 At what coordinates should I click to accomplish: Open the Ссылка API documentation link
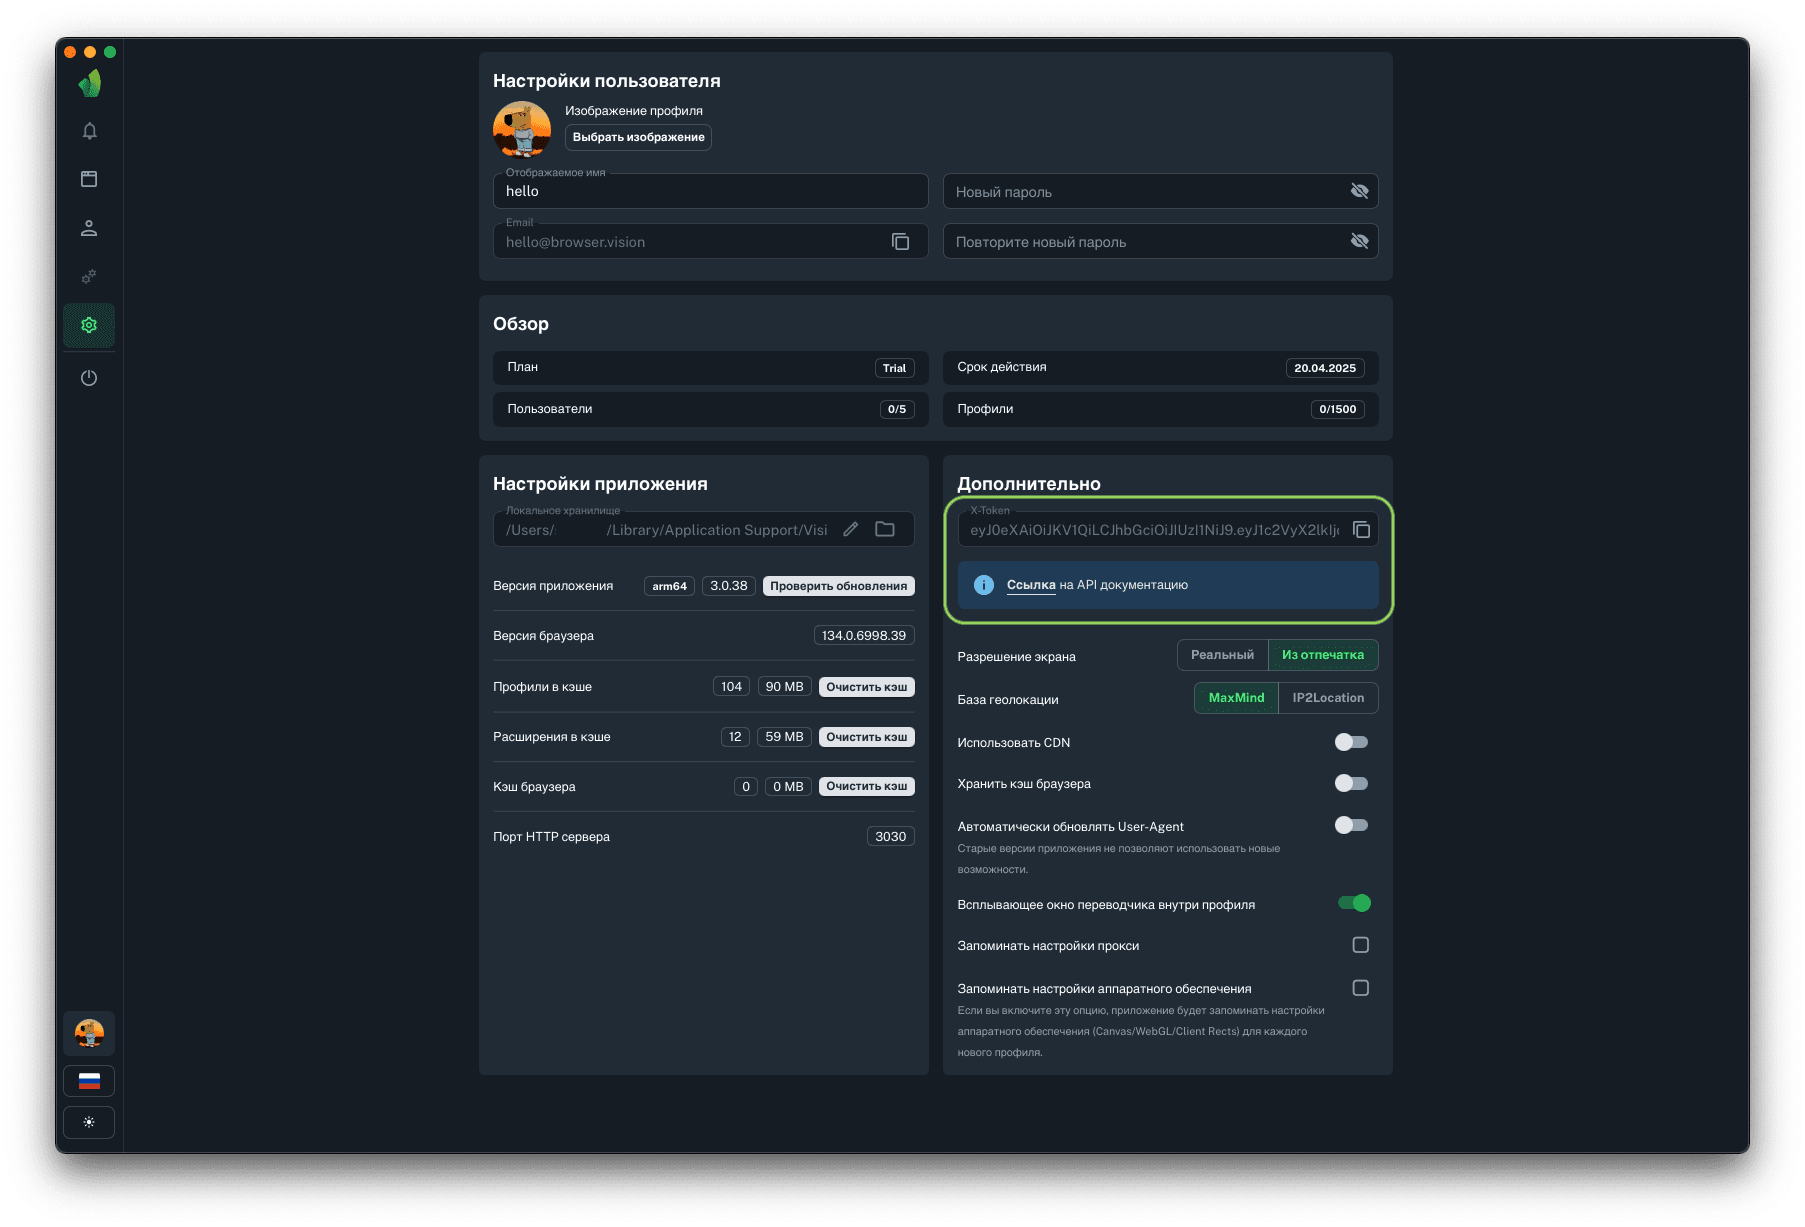click(1030, 585)
